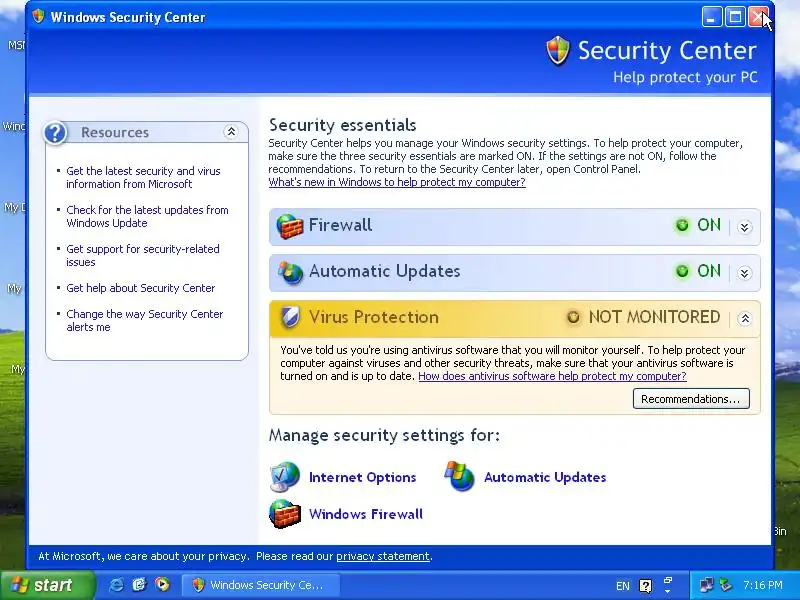Open Get support for security-related issues
This screenshot has height=600, width=800.
coord(143,255)
